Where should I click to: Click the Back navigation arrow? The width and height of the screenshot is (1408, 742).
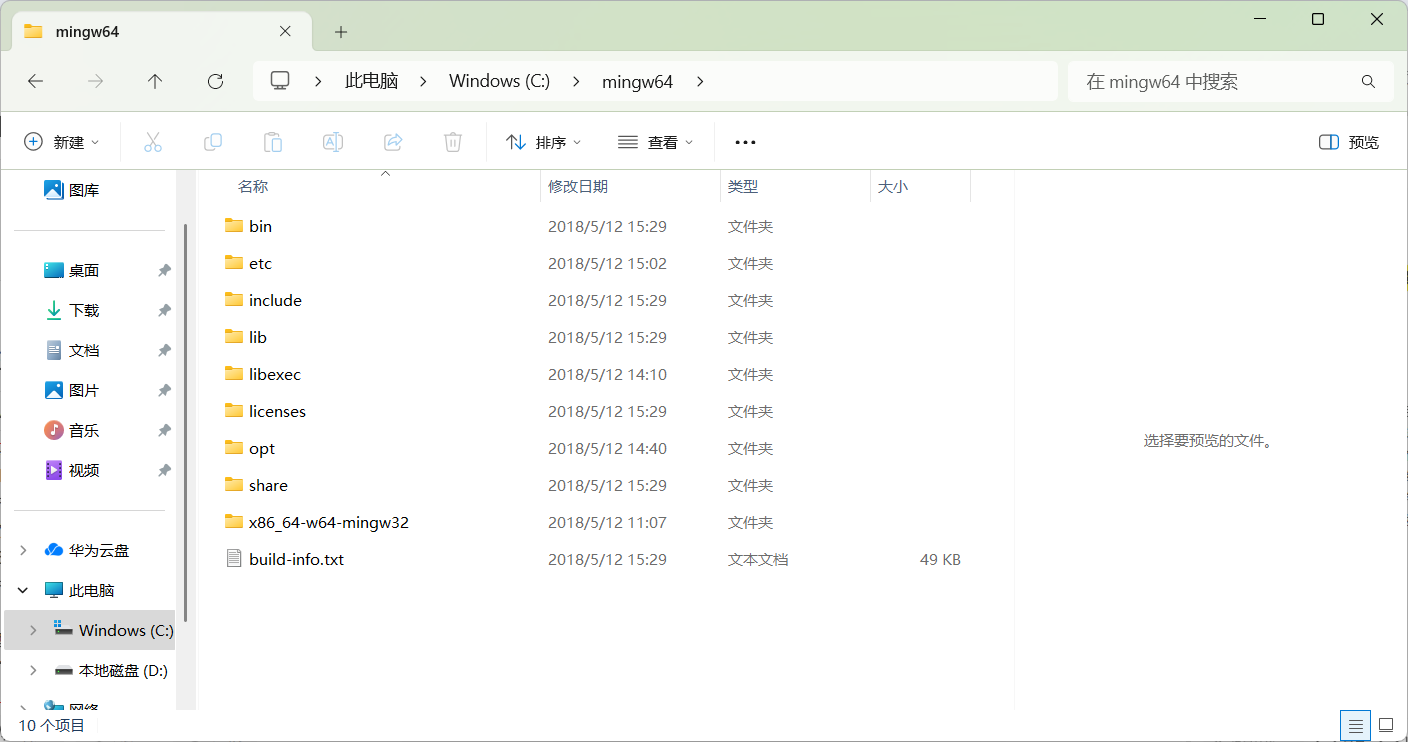pos(36,82)
